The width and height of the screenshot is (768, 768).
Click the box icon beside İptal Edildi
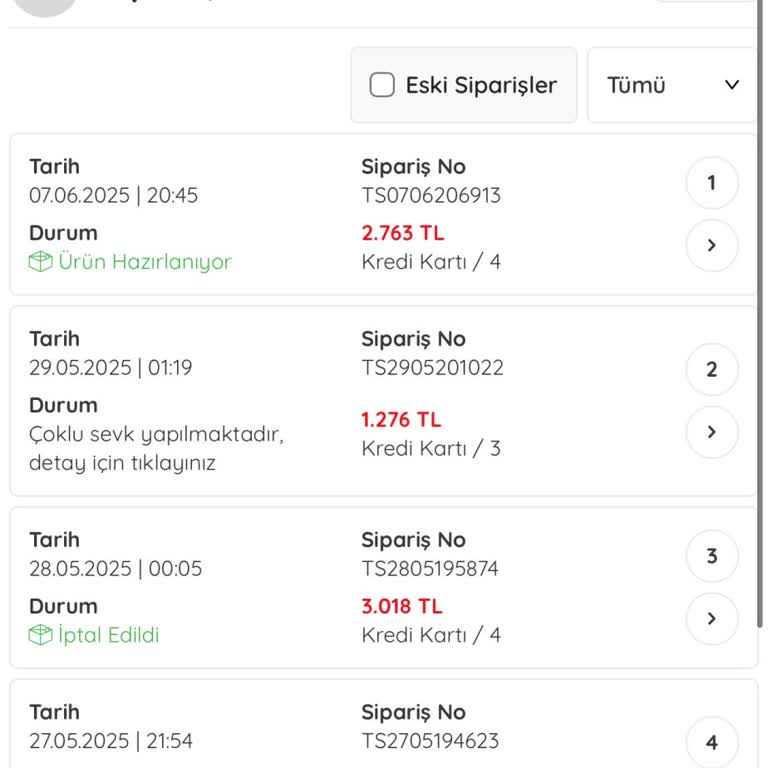[40, 635]
